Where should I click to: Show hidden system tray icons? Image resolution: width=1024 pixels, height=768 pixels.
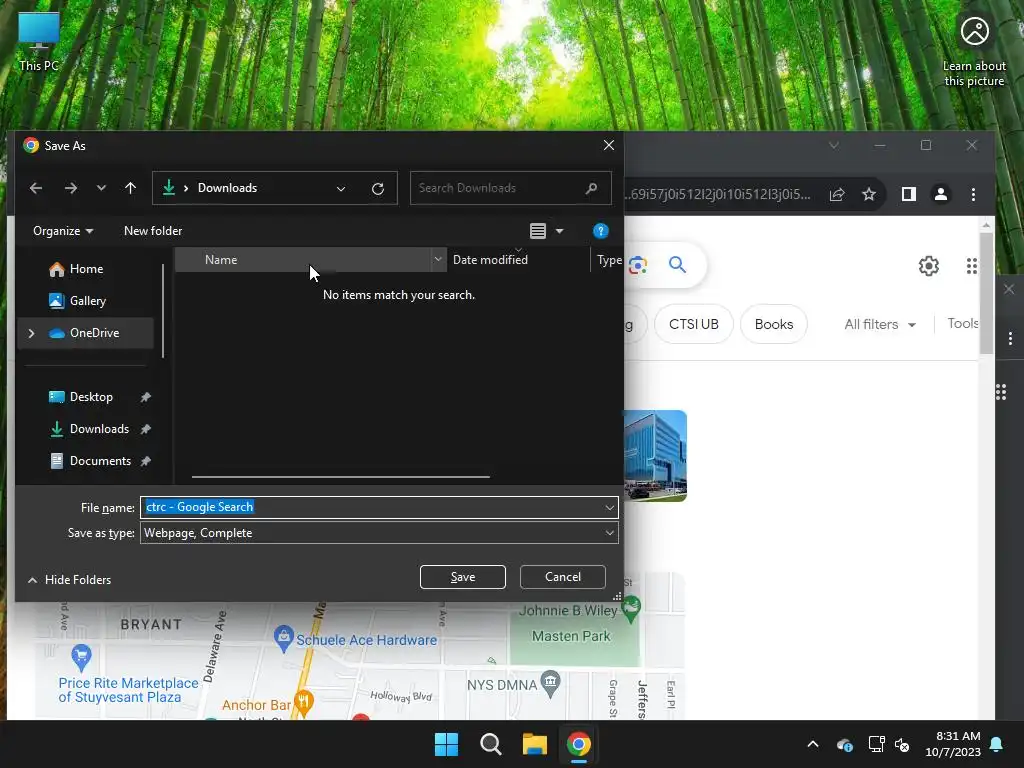pos(812,744)
